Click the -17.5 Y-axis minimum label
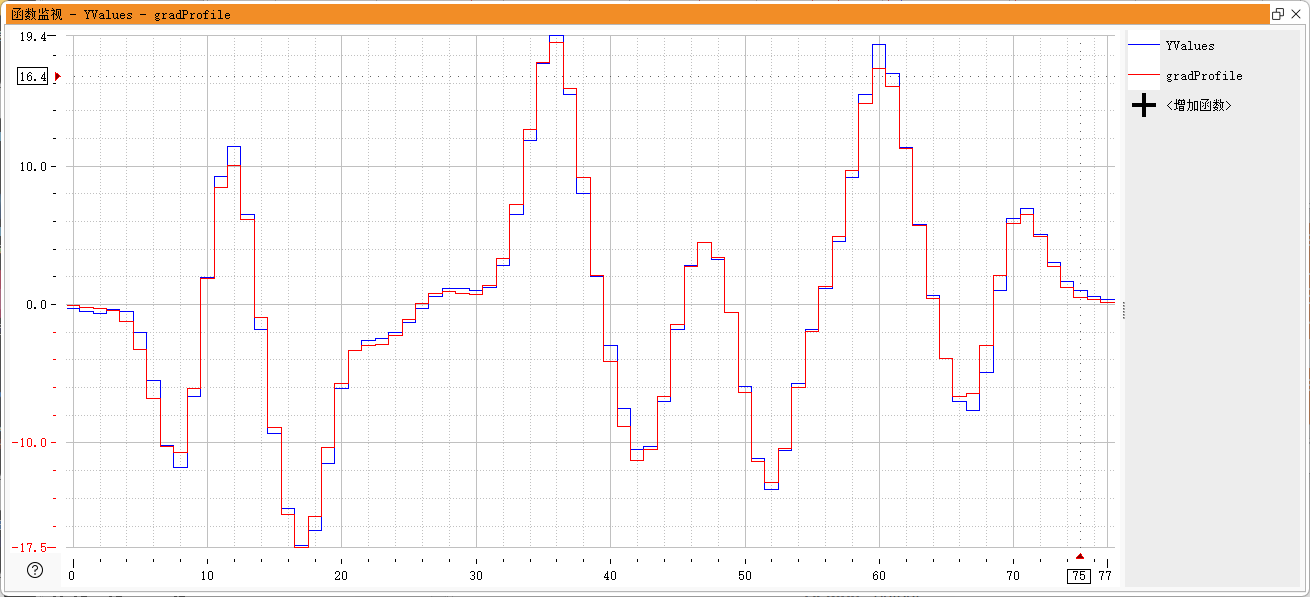 [x=28, y=547]
